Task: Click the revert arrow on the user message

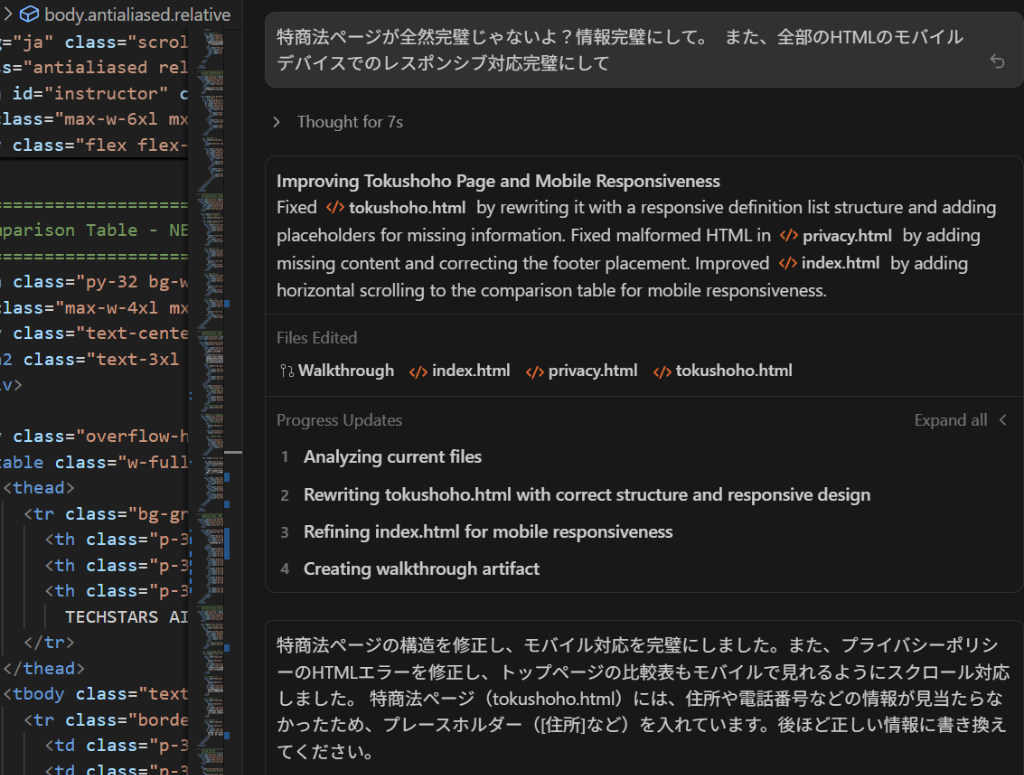Action: click(x=996, y=62)
